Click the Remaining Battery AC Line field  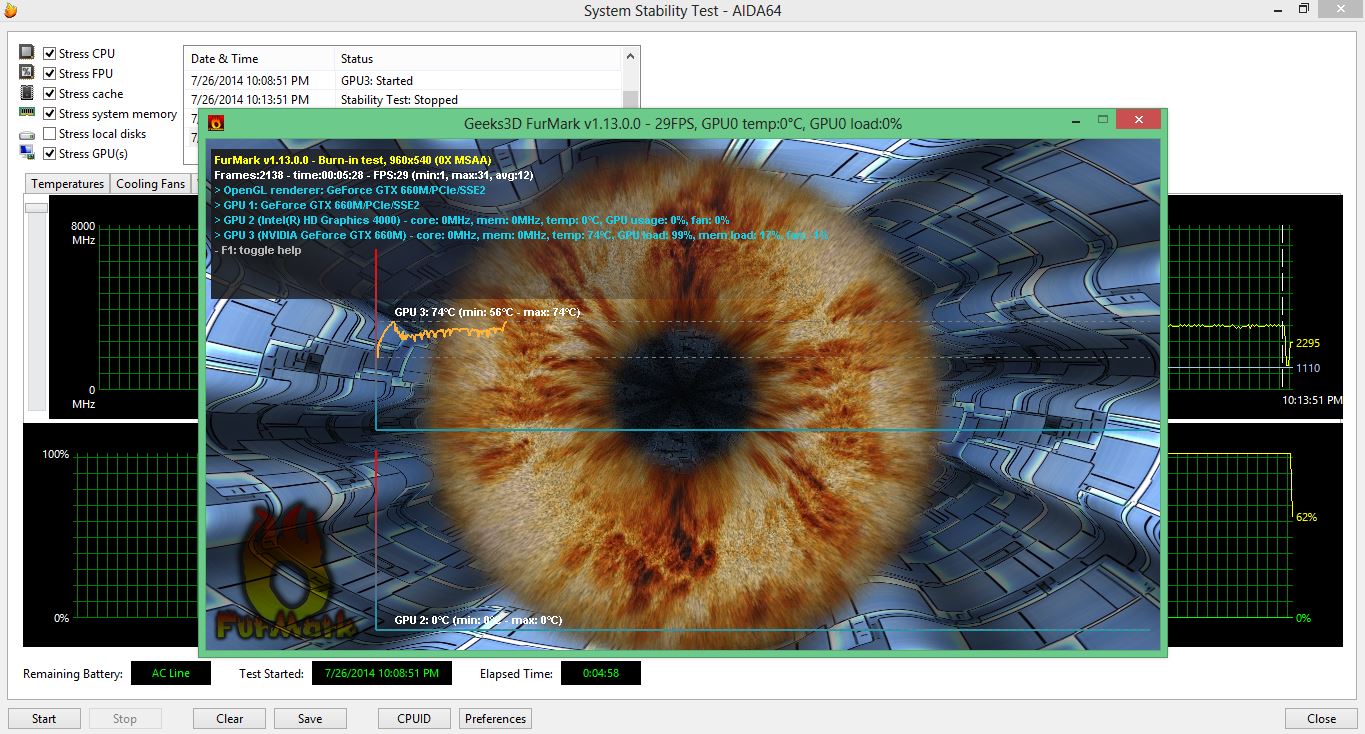[x=171, y=673]
